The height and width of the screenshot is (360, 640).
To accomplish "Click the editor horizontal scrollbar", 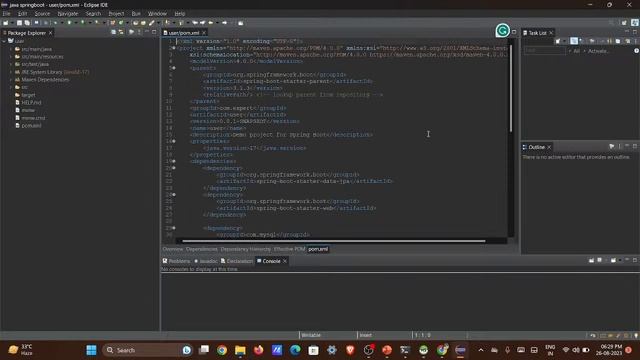I will tap(333, 241).
